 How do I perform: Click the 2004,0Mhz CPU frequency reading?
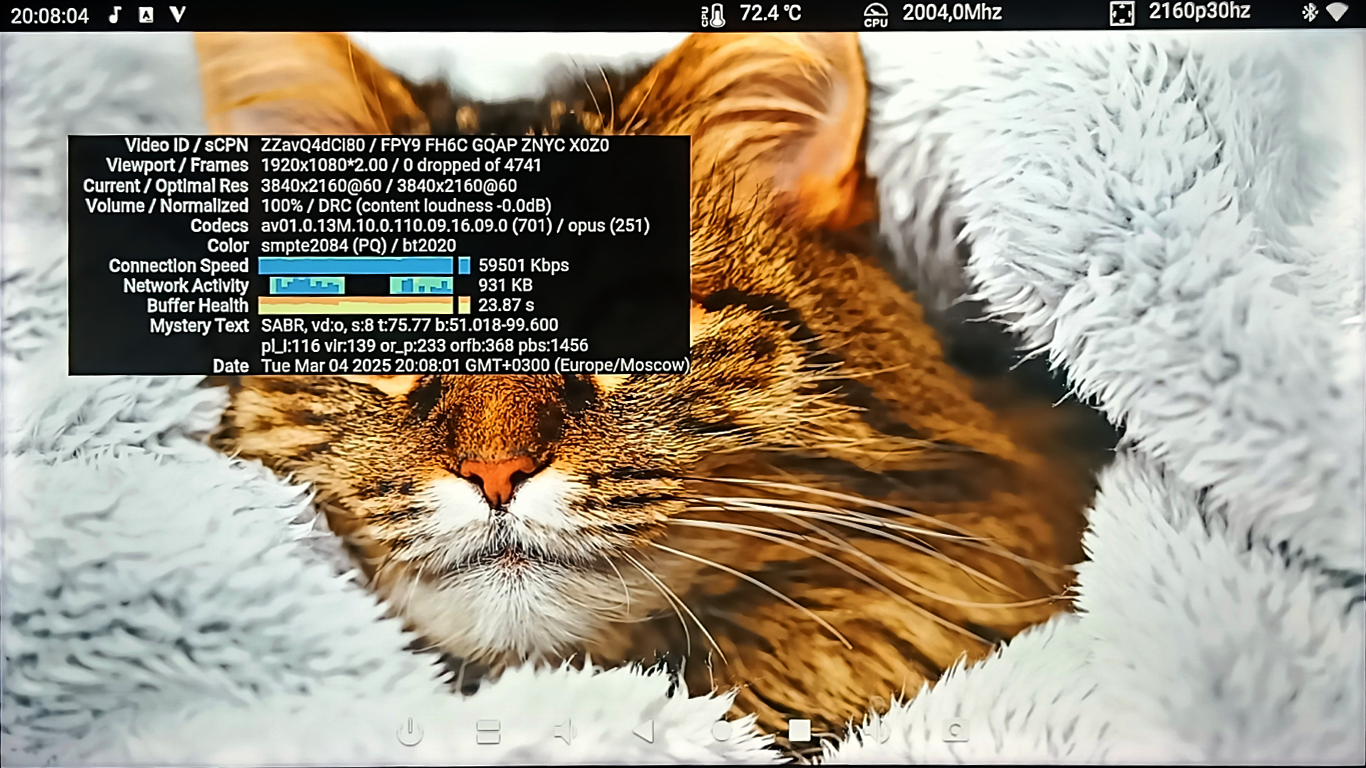pos(952,13)
